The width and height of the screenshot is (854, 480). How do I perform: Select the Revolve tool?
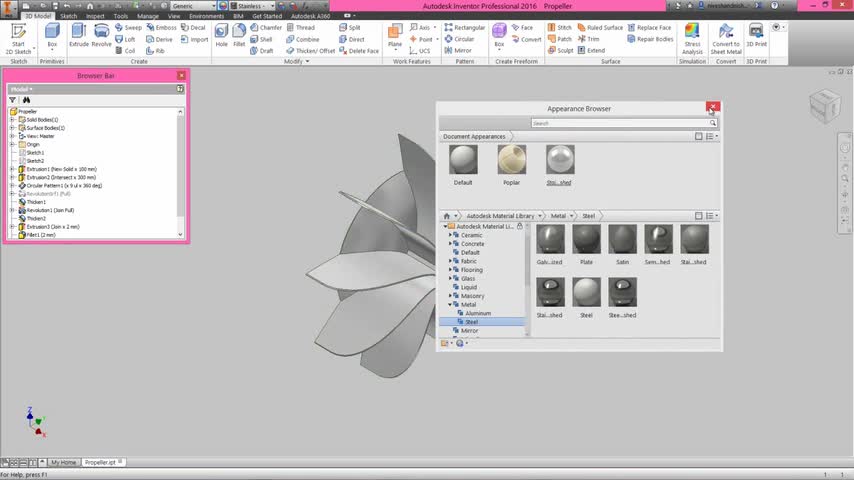pos(101,36)
